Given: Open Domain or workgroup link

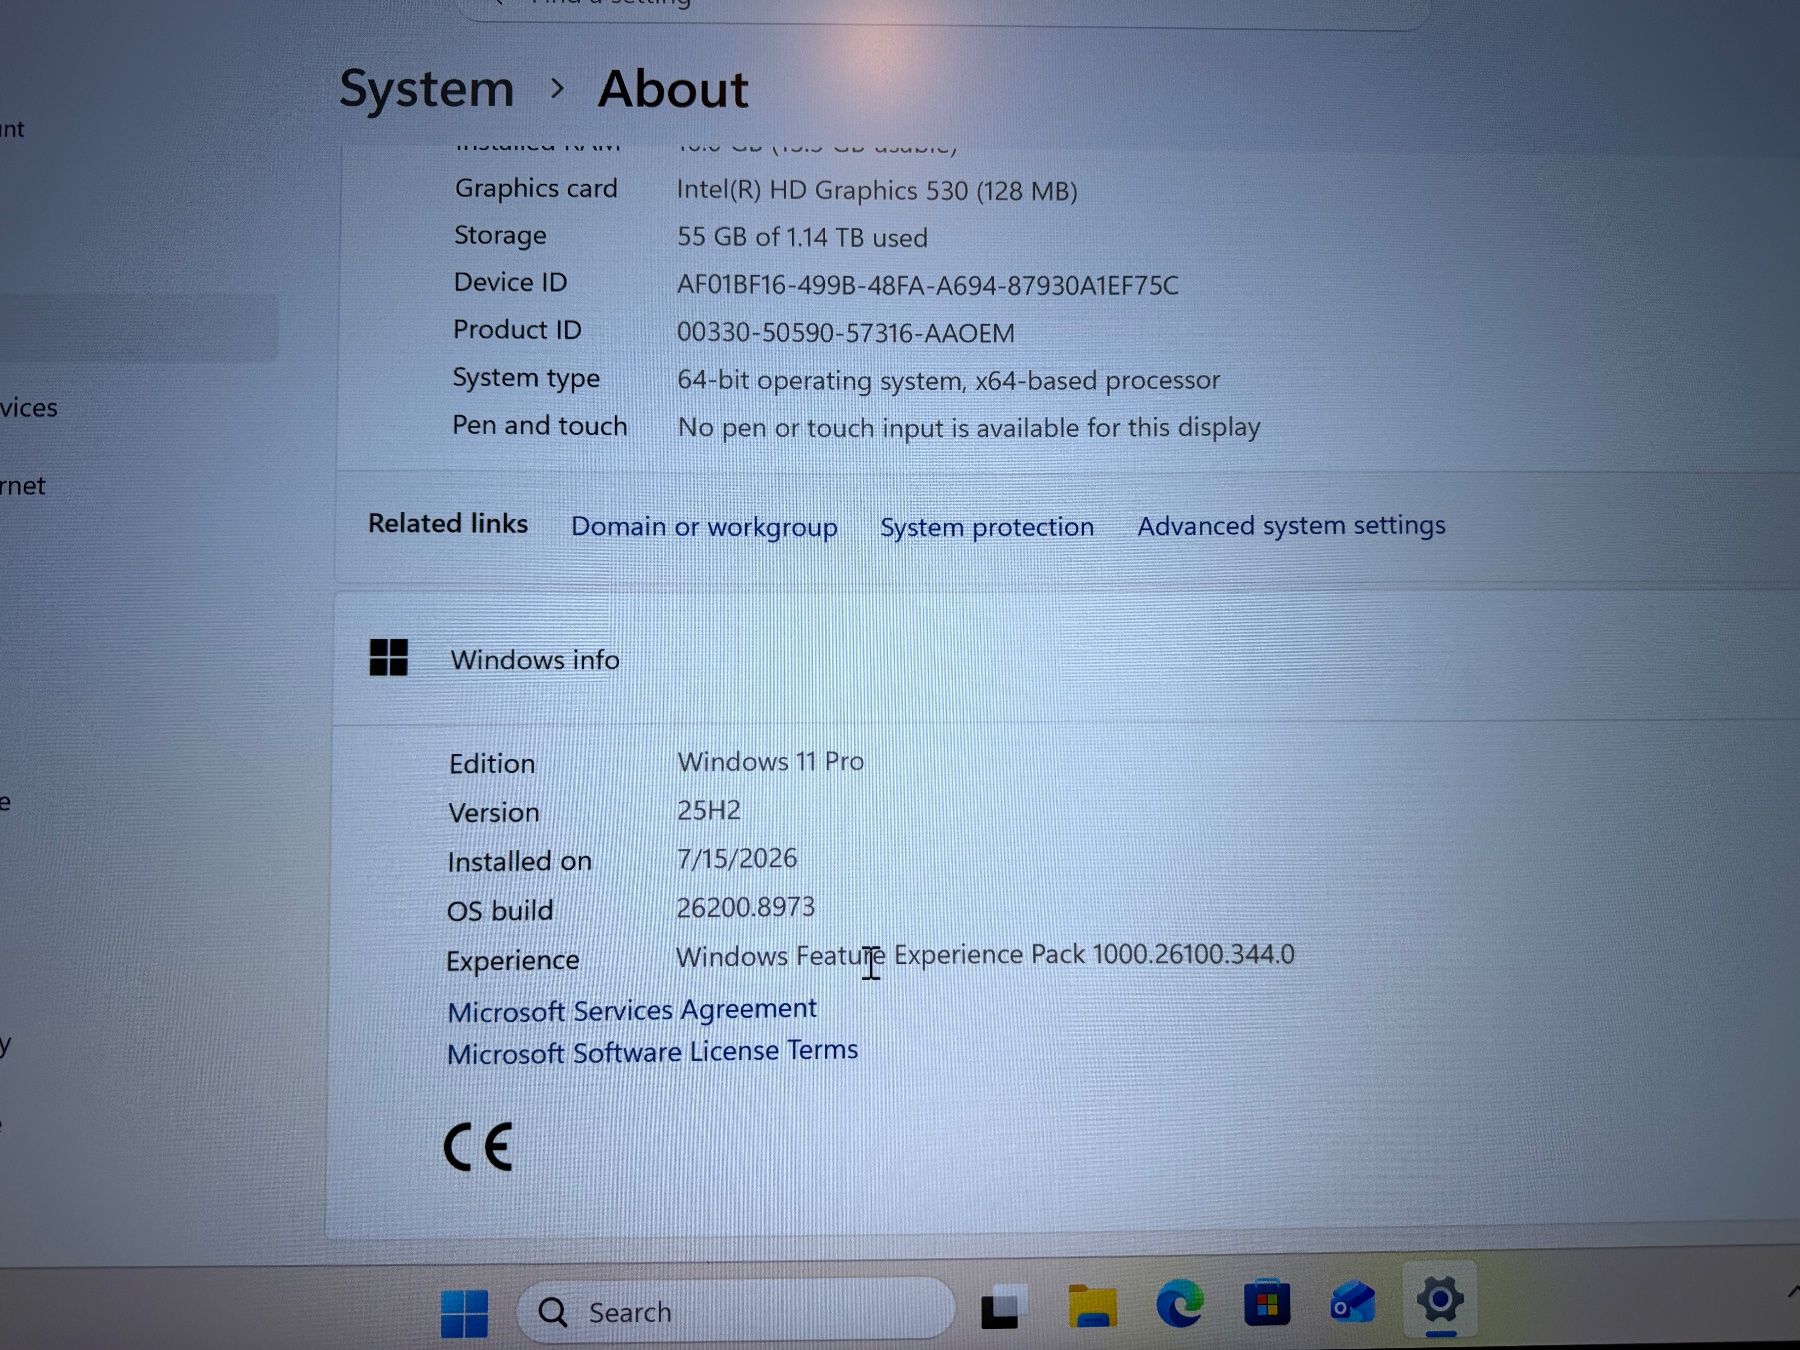Looking at the screenshot, I should click(x=704, y=527).
